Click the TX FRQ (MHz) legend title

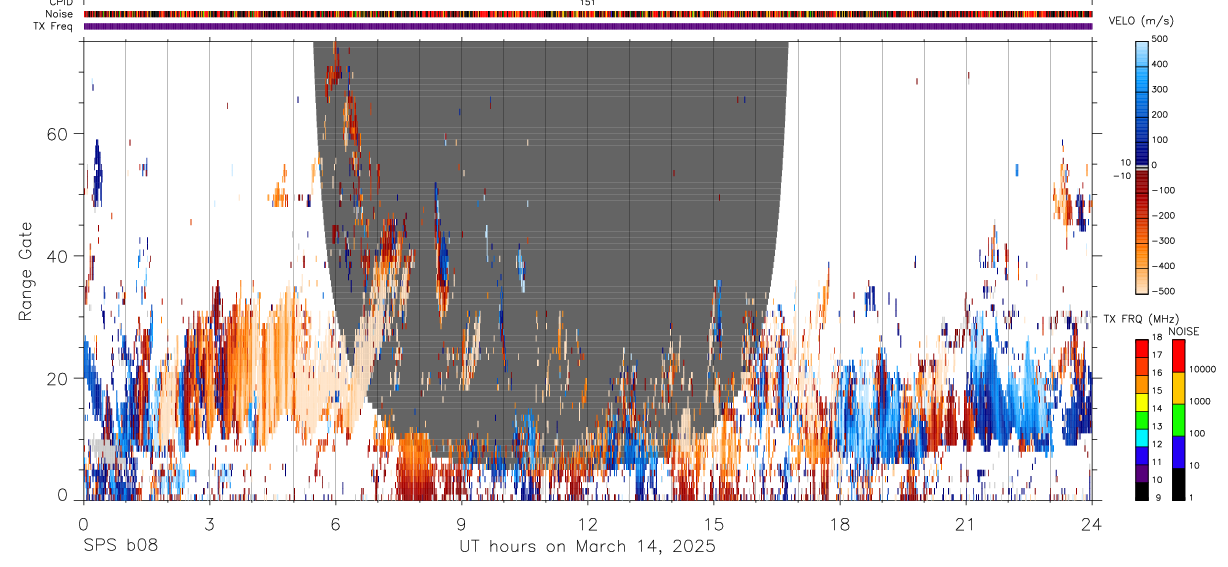1141,319
